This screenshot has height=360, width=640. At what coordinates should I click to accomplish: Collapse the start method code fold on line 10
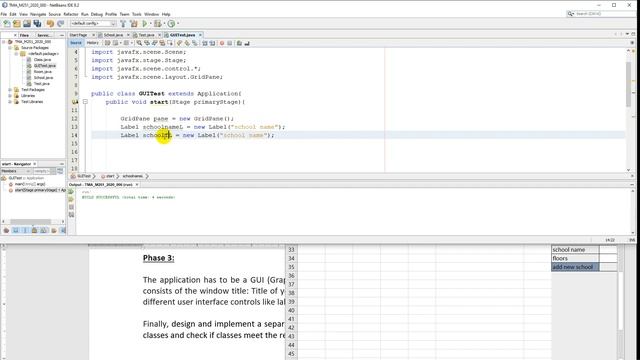tap(85, 102)
